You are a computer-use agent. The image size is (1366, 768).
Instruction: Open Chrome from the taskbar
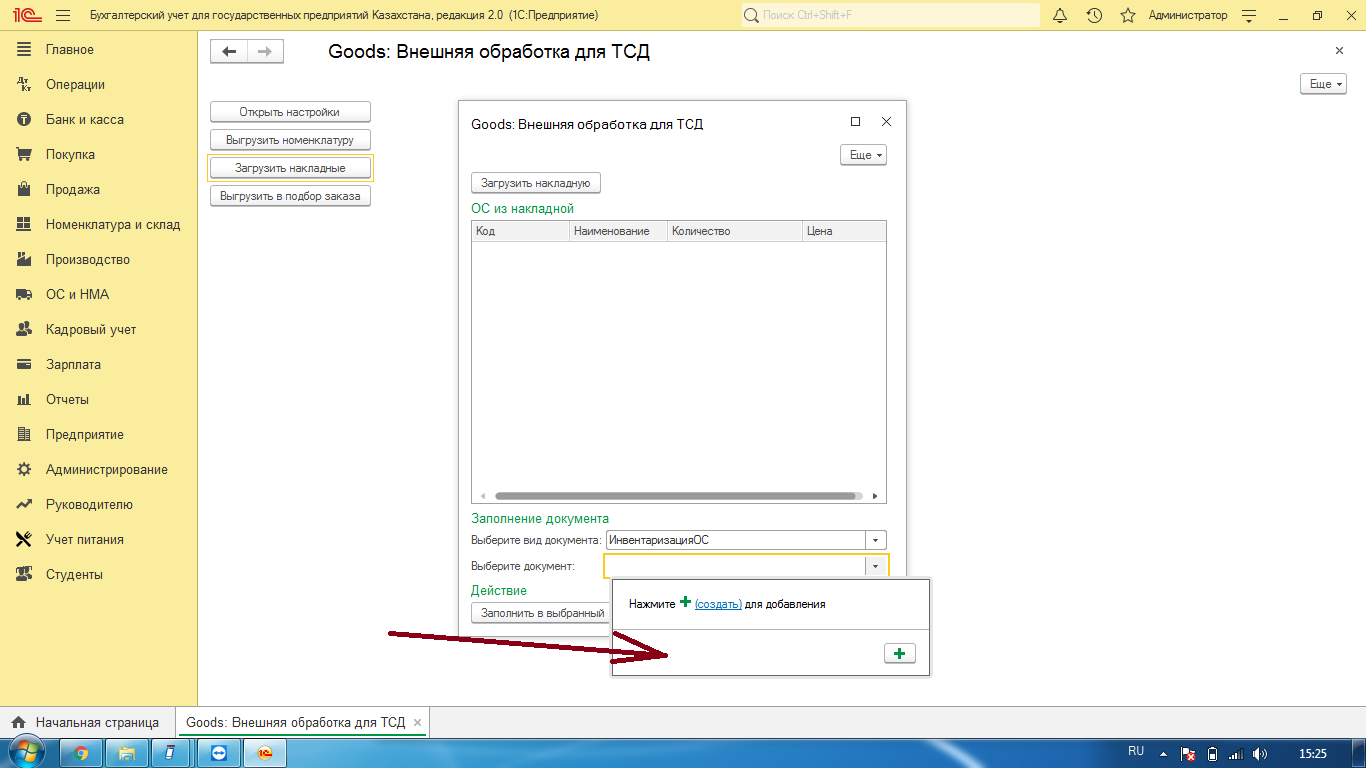click(81, 753)
